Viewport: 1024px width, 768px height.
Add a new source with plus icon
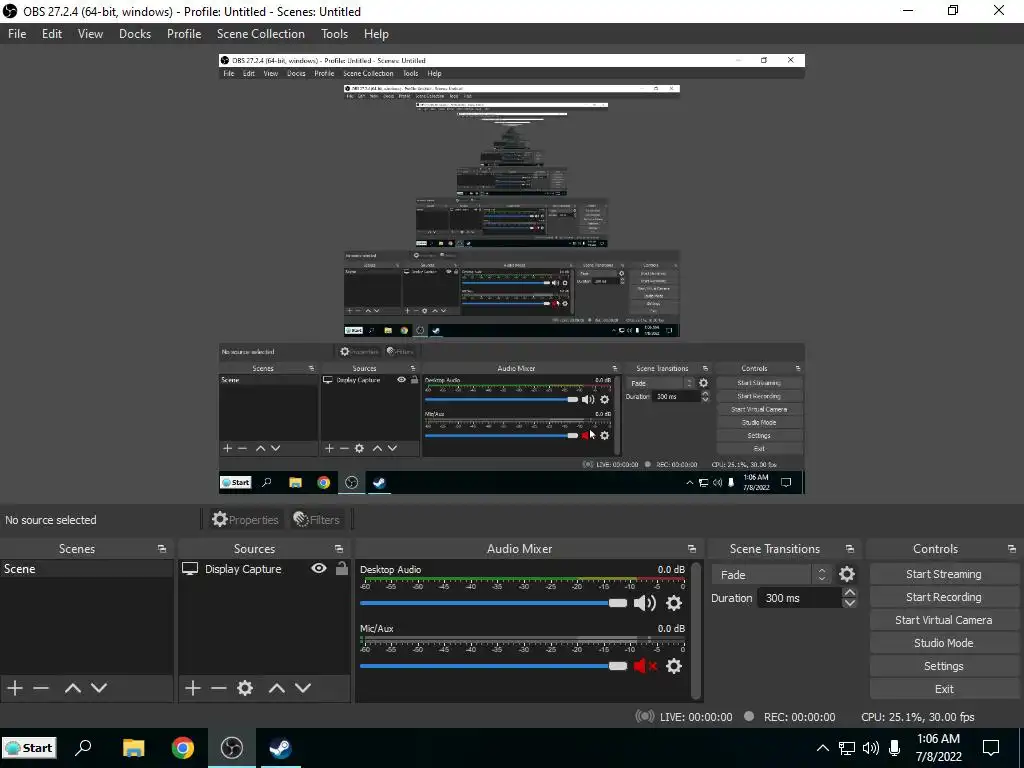click(x=193, y=688)
